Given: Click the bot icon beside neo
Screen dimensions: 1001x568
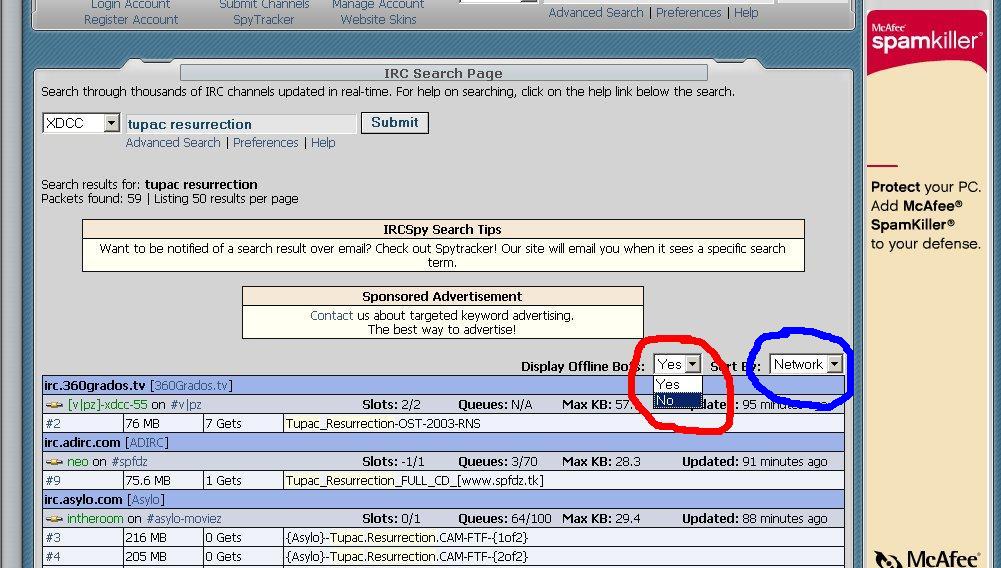Looking at the screenshot, I should (54, 461).
